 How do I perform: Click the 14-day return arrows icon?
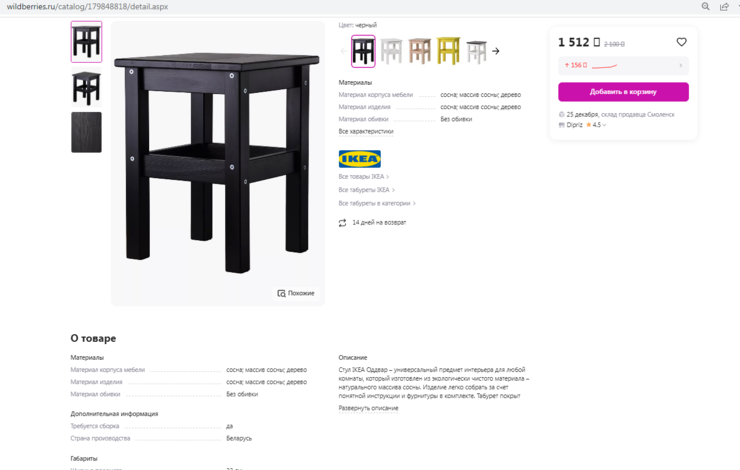pos(342,223)
